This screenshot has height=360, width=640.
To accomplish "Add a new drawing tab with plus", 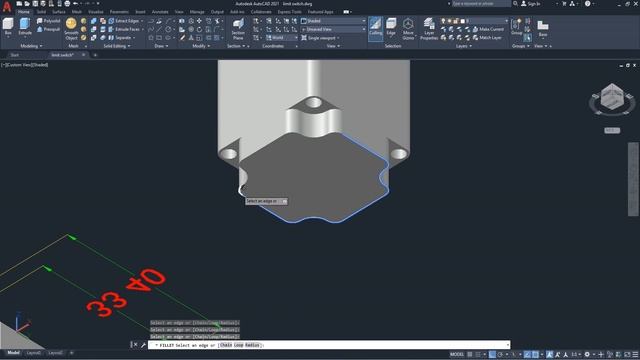I will point(95,55).
